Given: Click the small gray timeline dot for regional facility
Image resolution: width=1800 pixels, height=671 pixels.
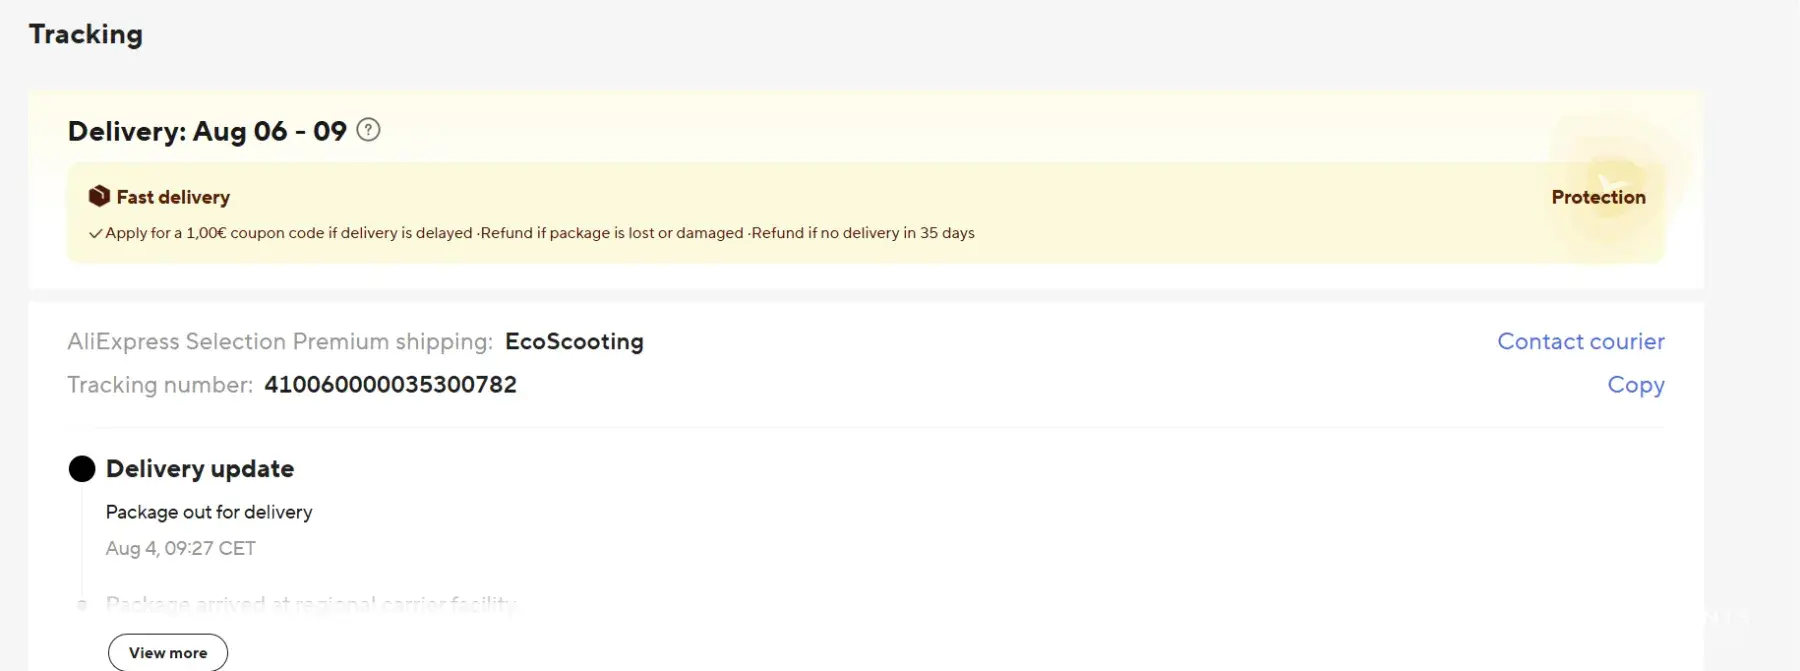Looking at the screenshot, I should 82,604.
